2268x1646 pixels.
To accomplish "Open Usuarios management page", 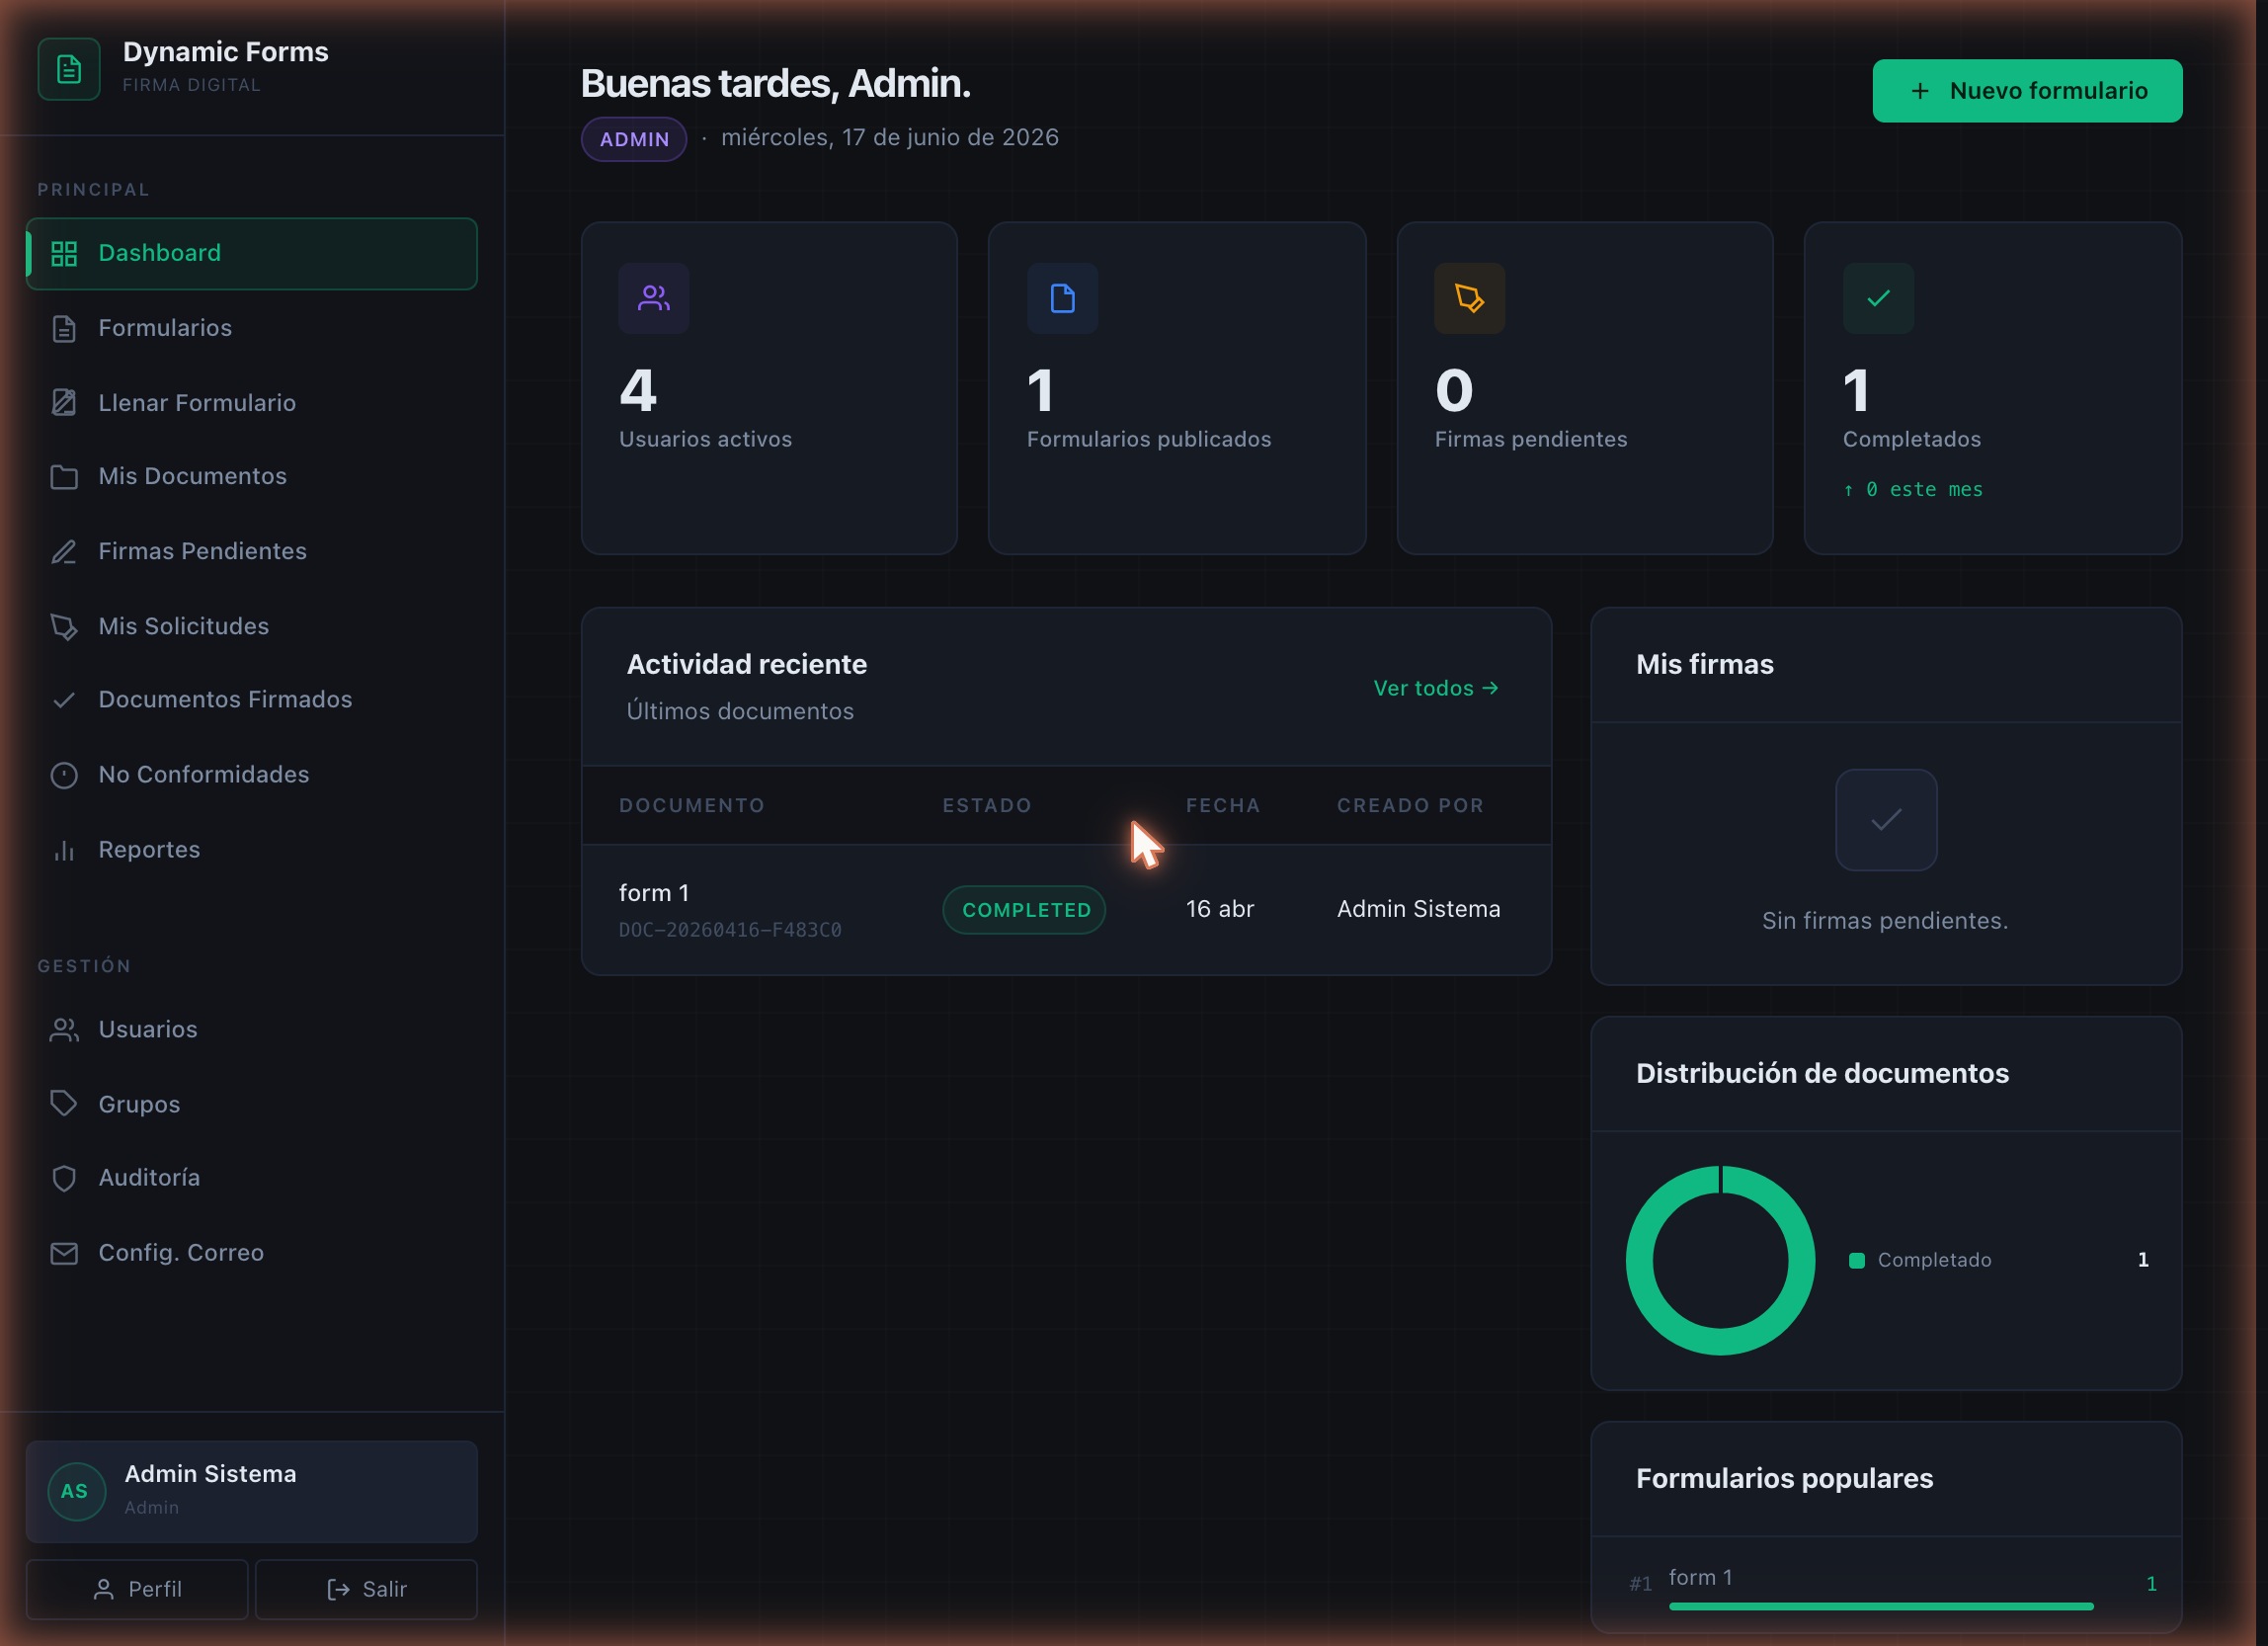I will [x=251, y=1030].
